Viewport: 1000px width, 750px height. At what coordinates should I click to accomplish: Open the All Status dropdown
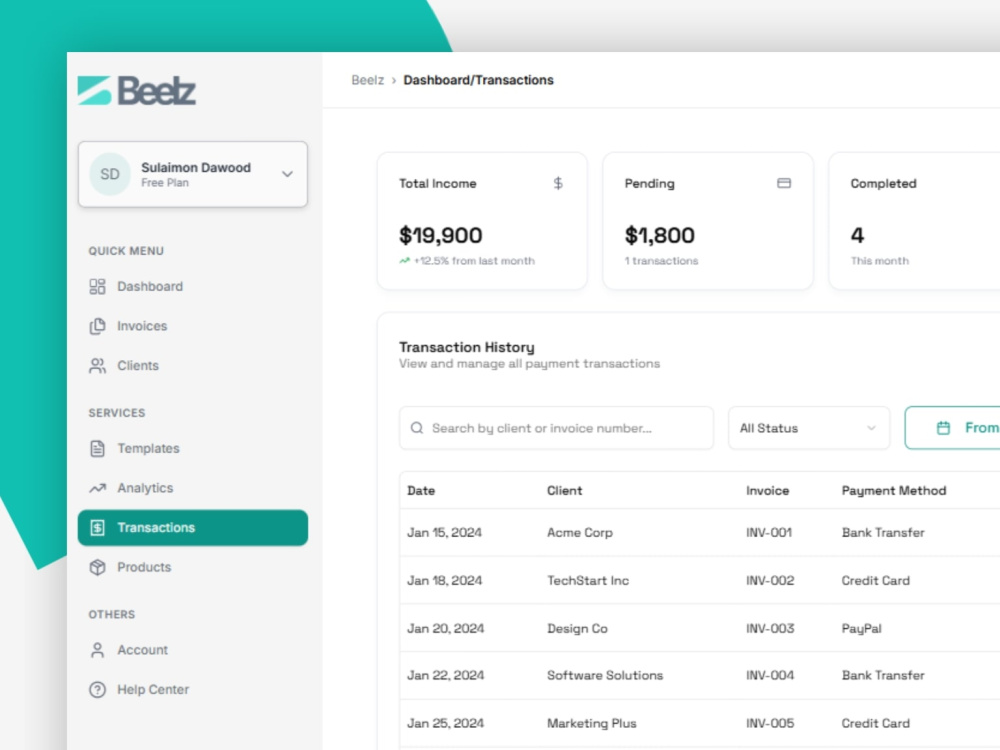click(x=809, y=428)
